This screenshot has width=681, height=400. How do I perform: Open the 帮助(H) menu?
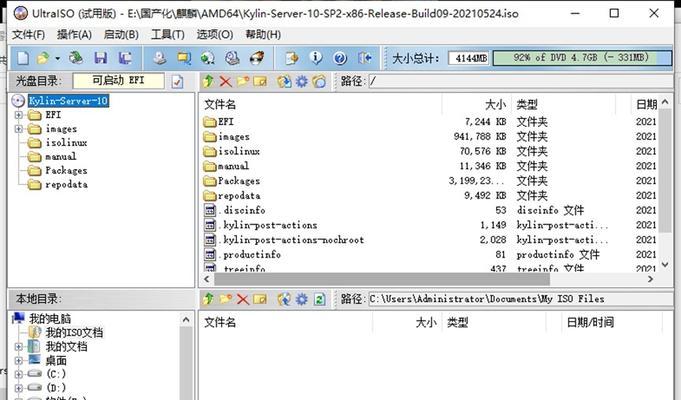click(x=263, y=34)
